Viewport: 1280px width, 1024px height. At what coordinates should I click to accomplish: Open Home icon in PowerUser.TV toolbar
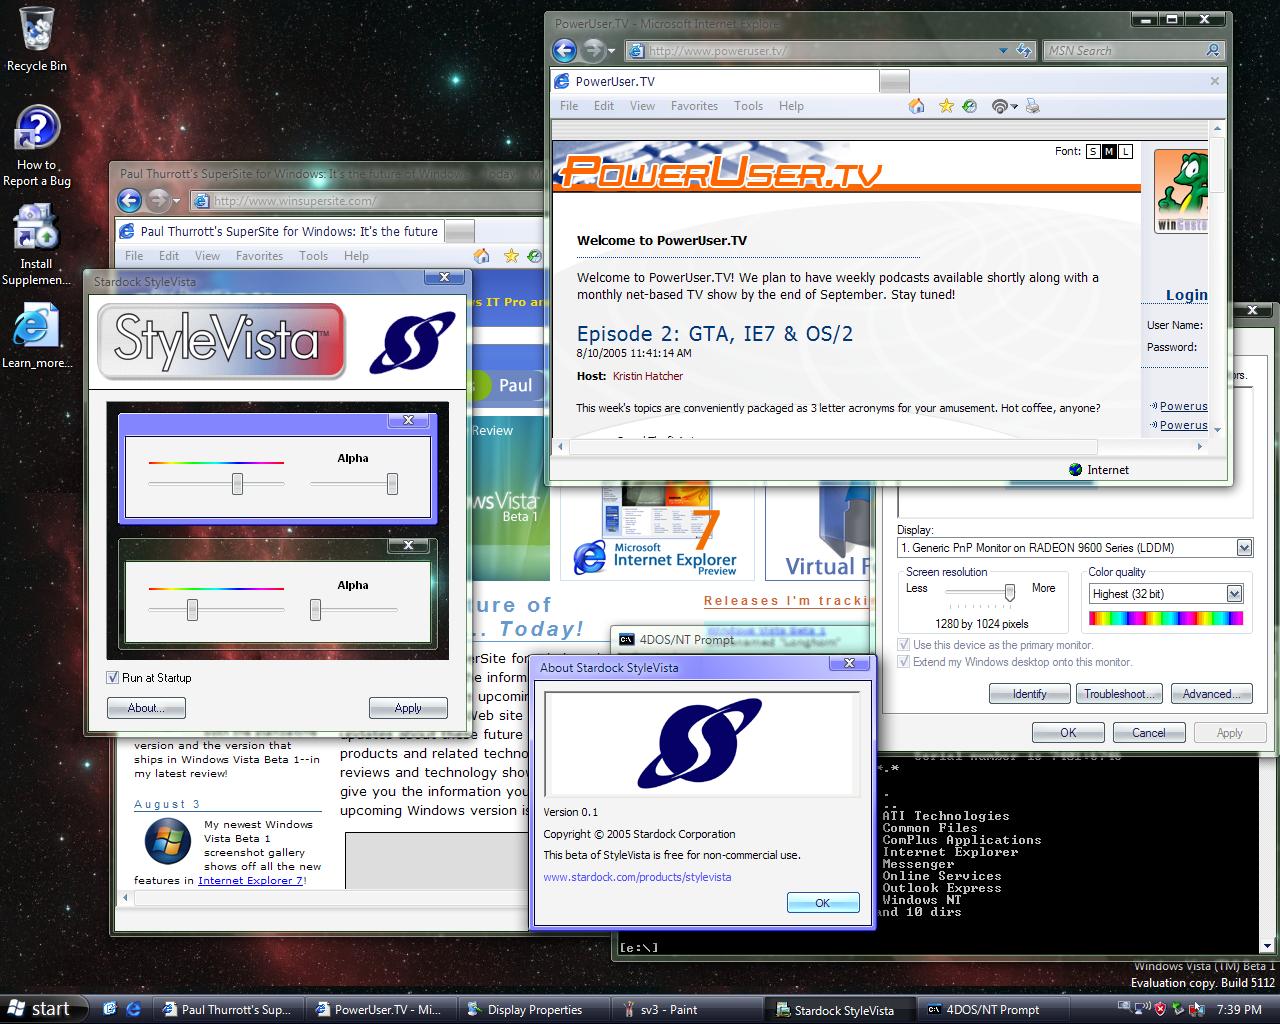click(x=916, y=106)
